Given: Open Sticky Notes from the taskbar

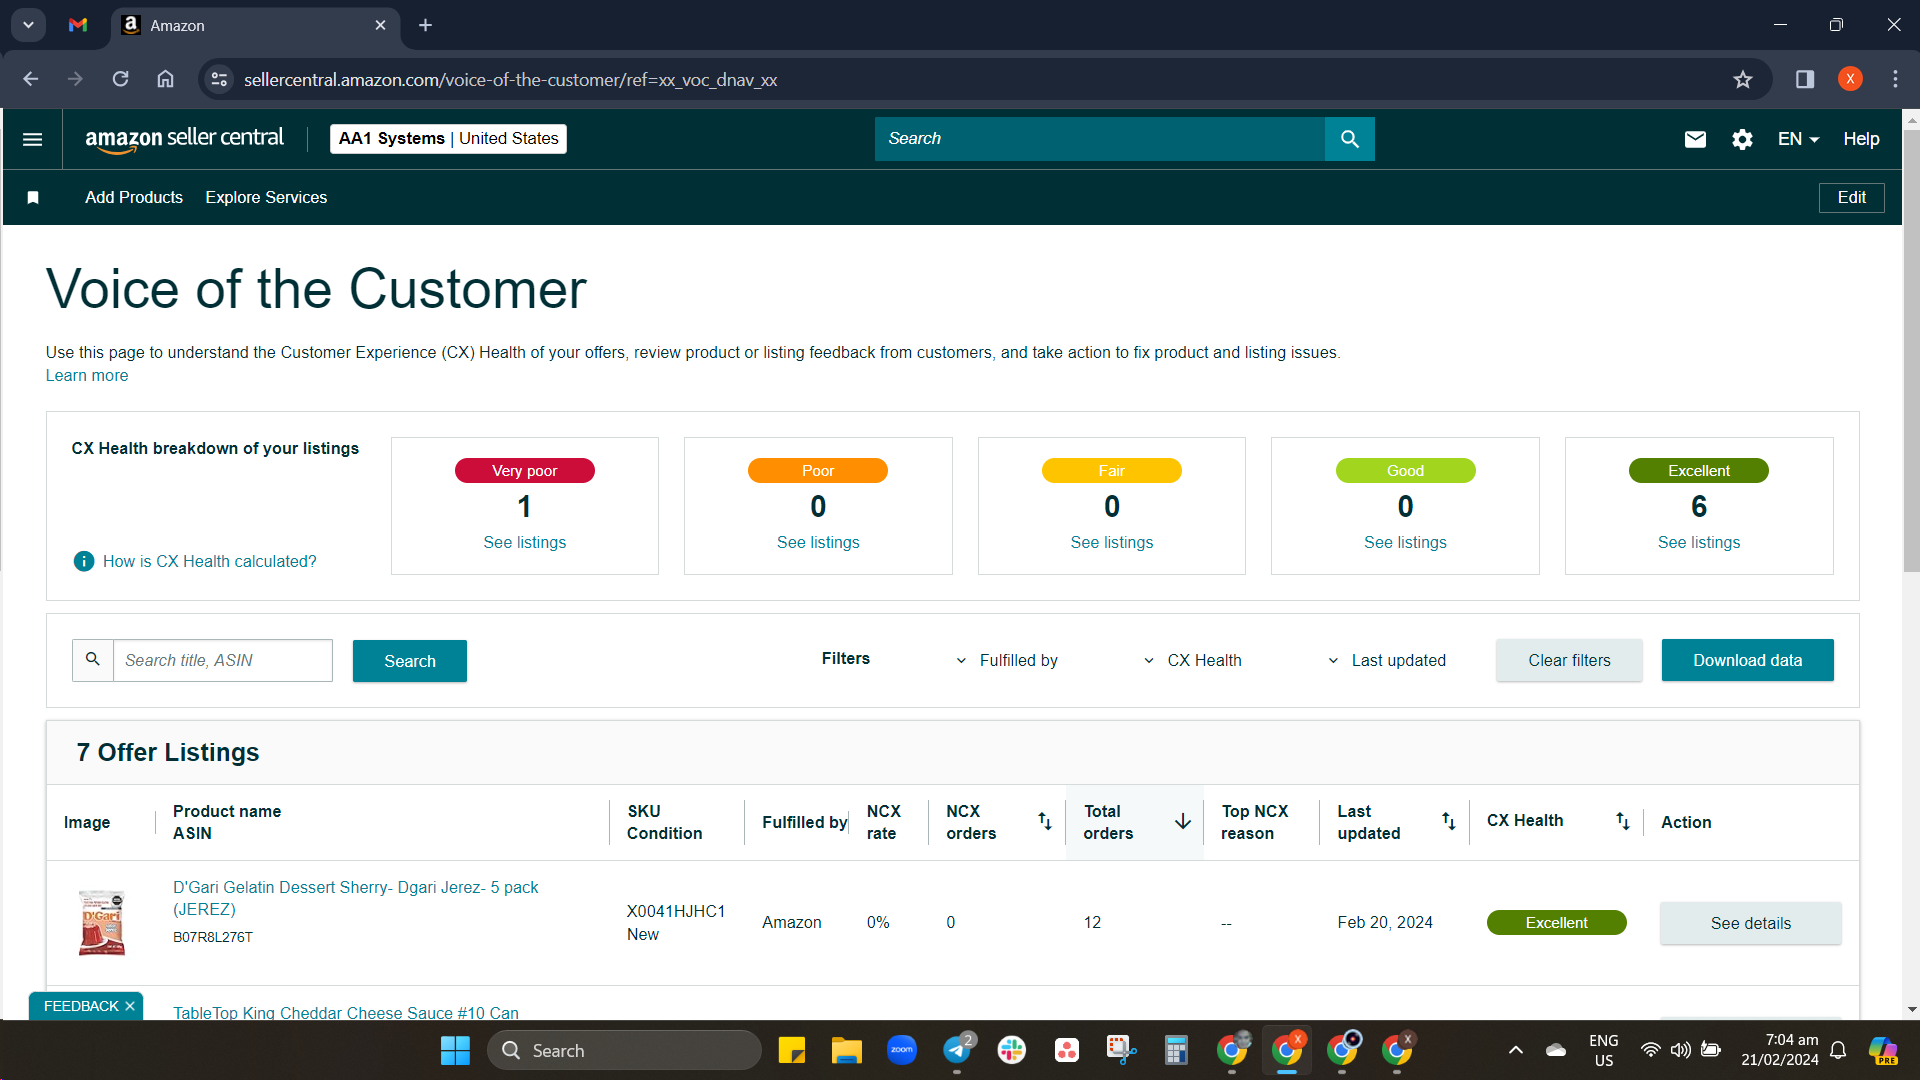Looking at the screenshot, I should click(x=791, y=1050).
